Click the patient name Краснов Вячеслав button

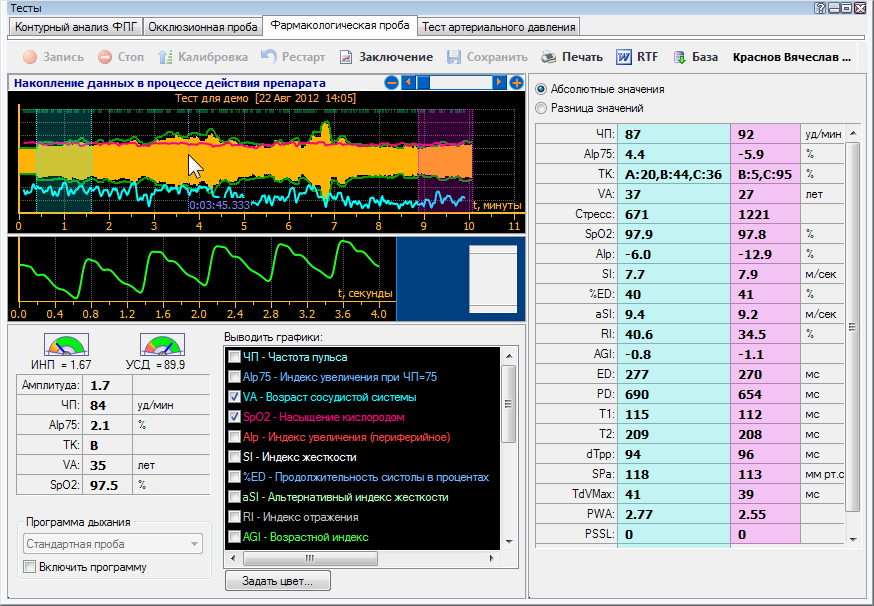point(792,57)
